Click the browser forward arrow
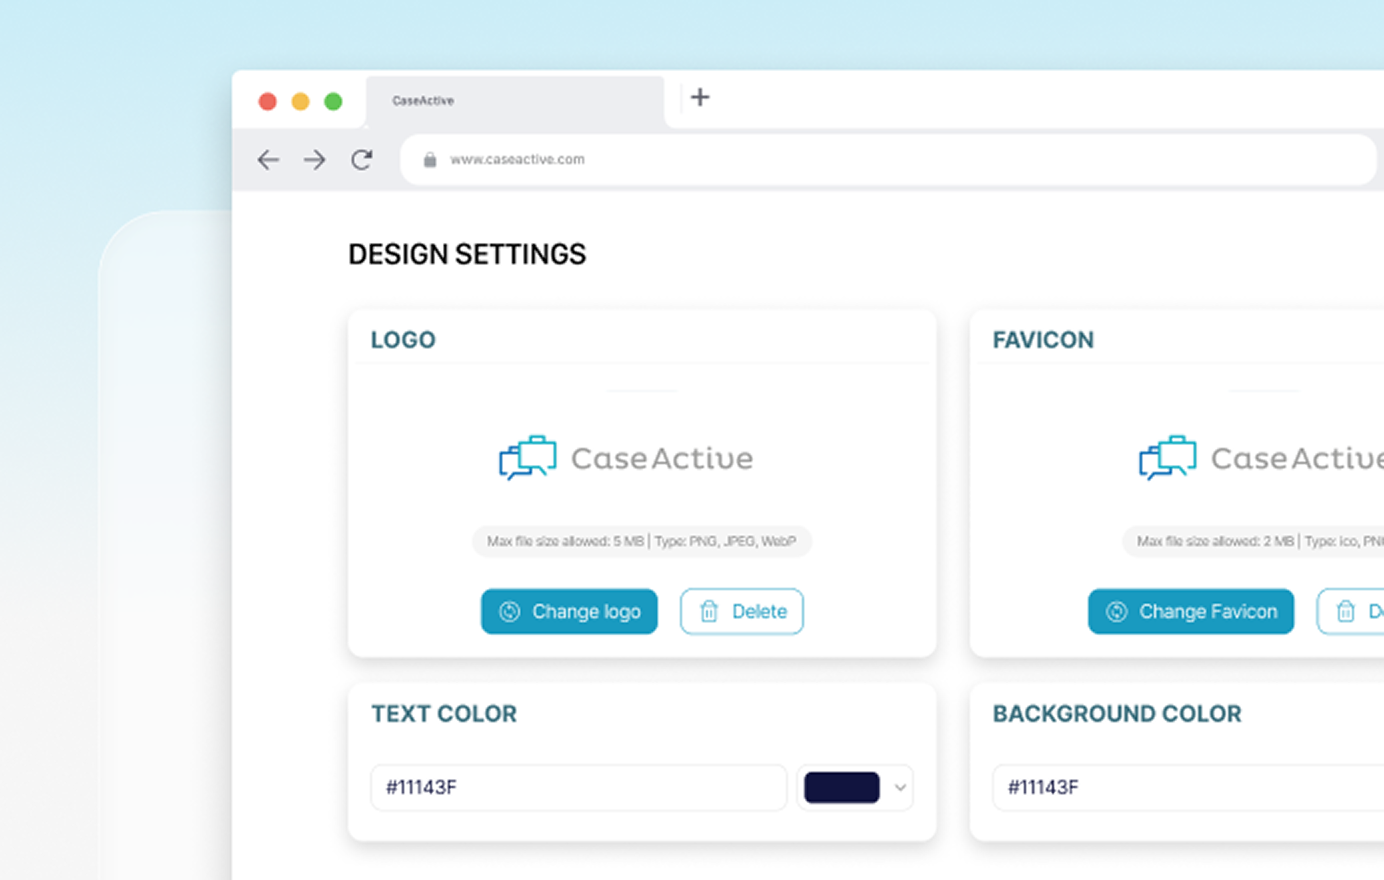The width and height of the screenshot is (1384, 880). tap(315, 160)
